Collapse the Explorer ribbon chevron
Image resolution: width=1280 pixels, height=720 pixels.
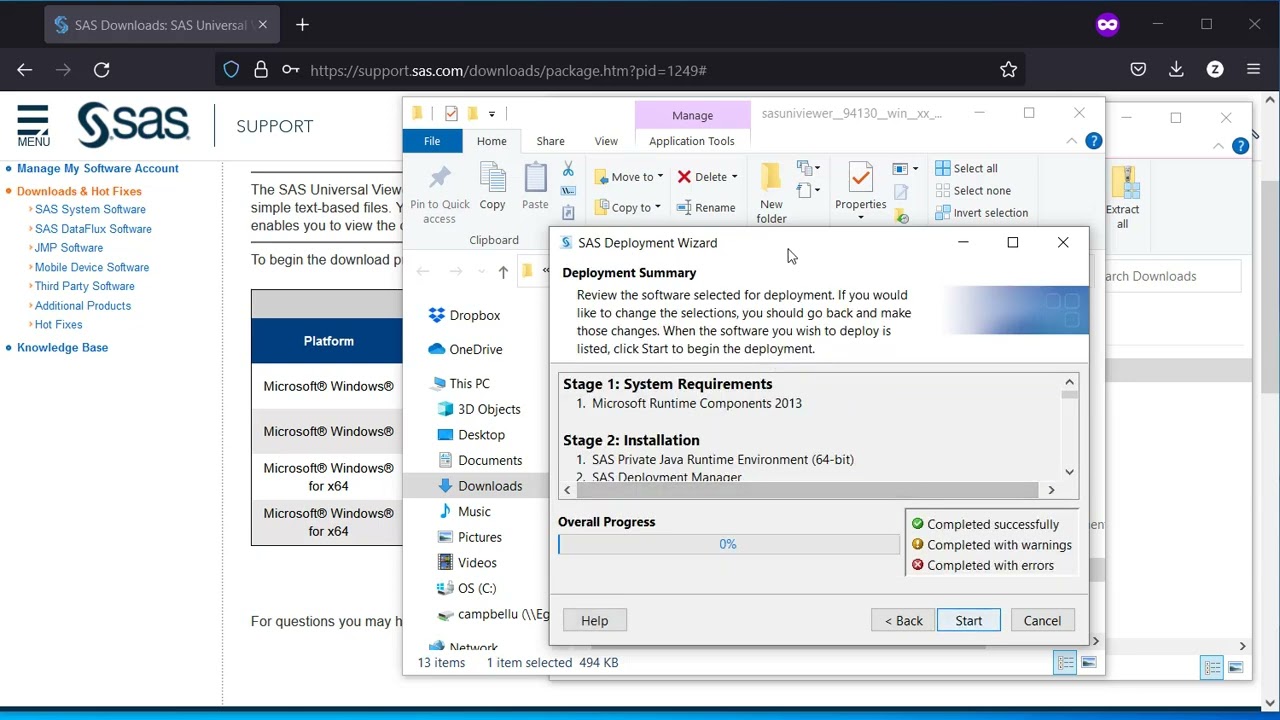point(1072,141)
